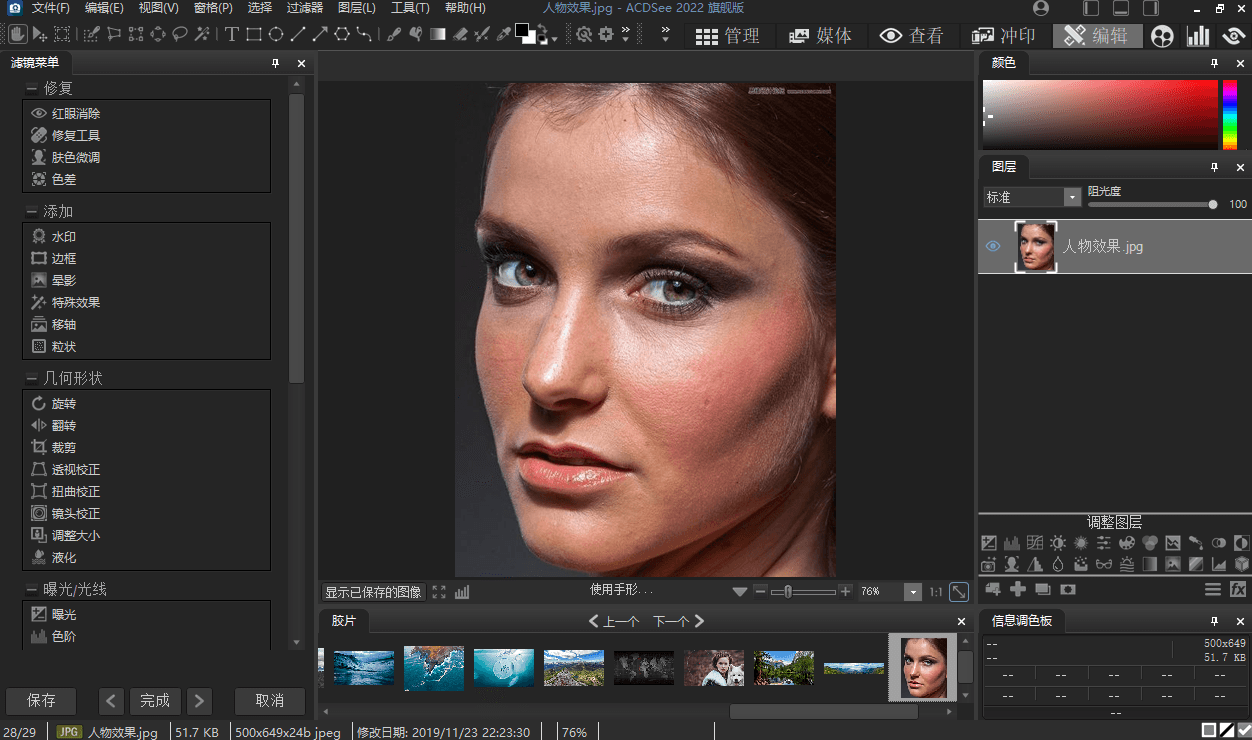Toggle the checkmark icon in the status bar
This screenshot has width=1252, height=740.
tap(1243, 731)
